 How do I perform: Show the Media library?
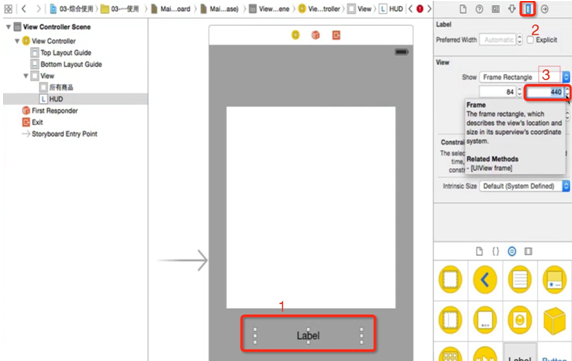[528, 251]
